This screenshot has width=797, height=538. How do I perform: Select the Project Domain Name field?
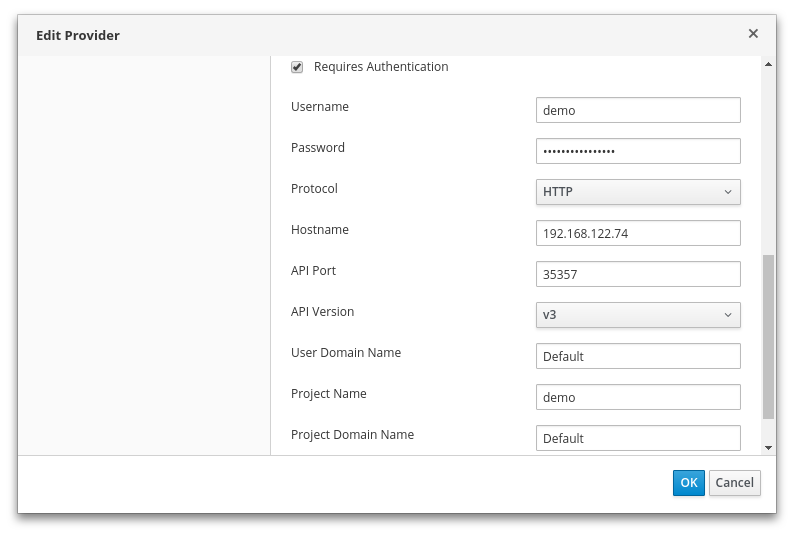pyautogui.click(x=638, y=438)
